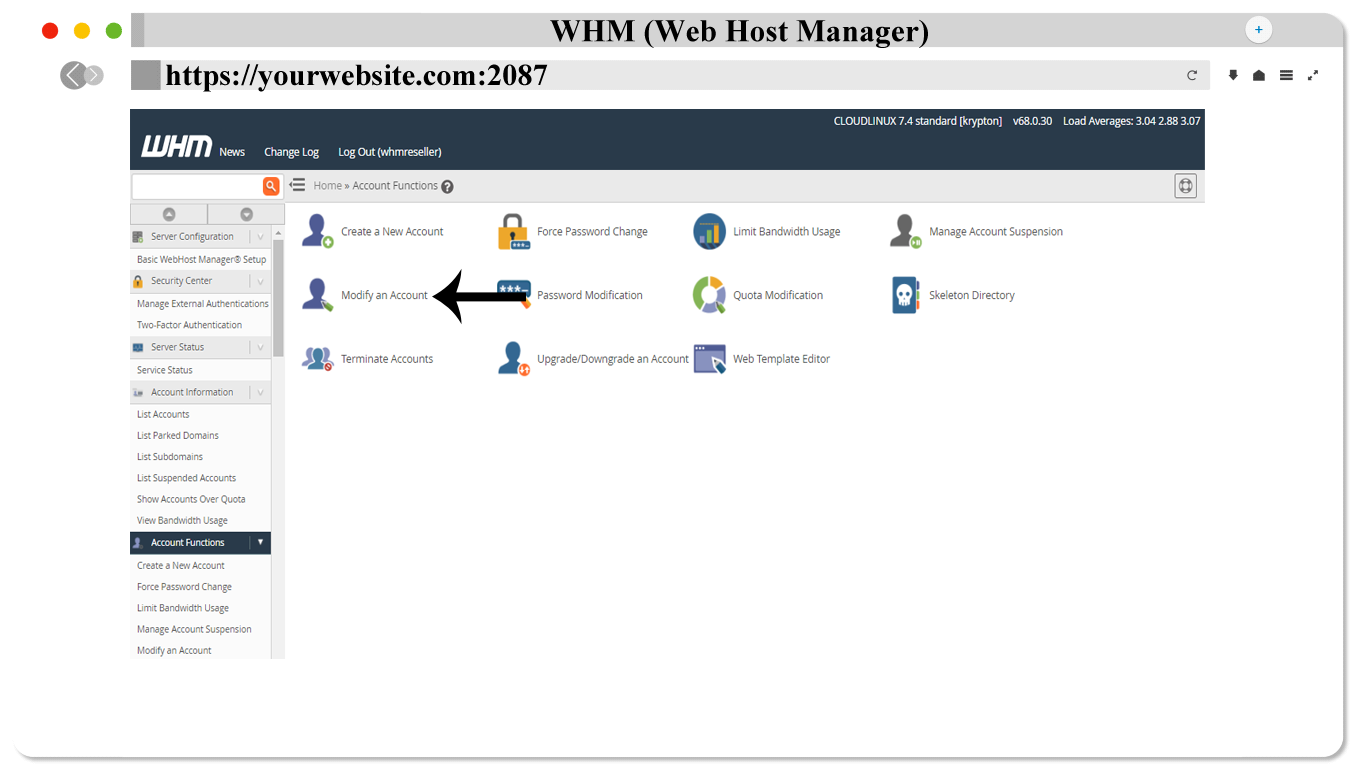1362x769 pixels.
Task: Click the Upgrade/Downgrade an Account icon
Action: [513, 359]
